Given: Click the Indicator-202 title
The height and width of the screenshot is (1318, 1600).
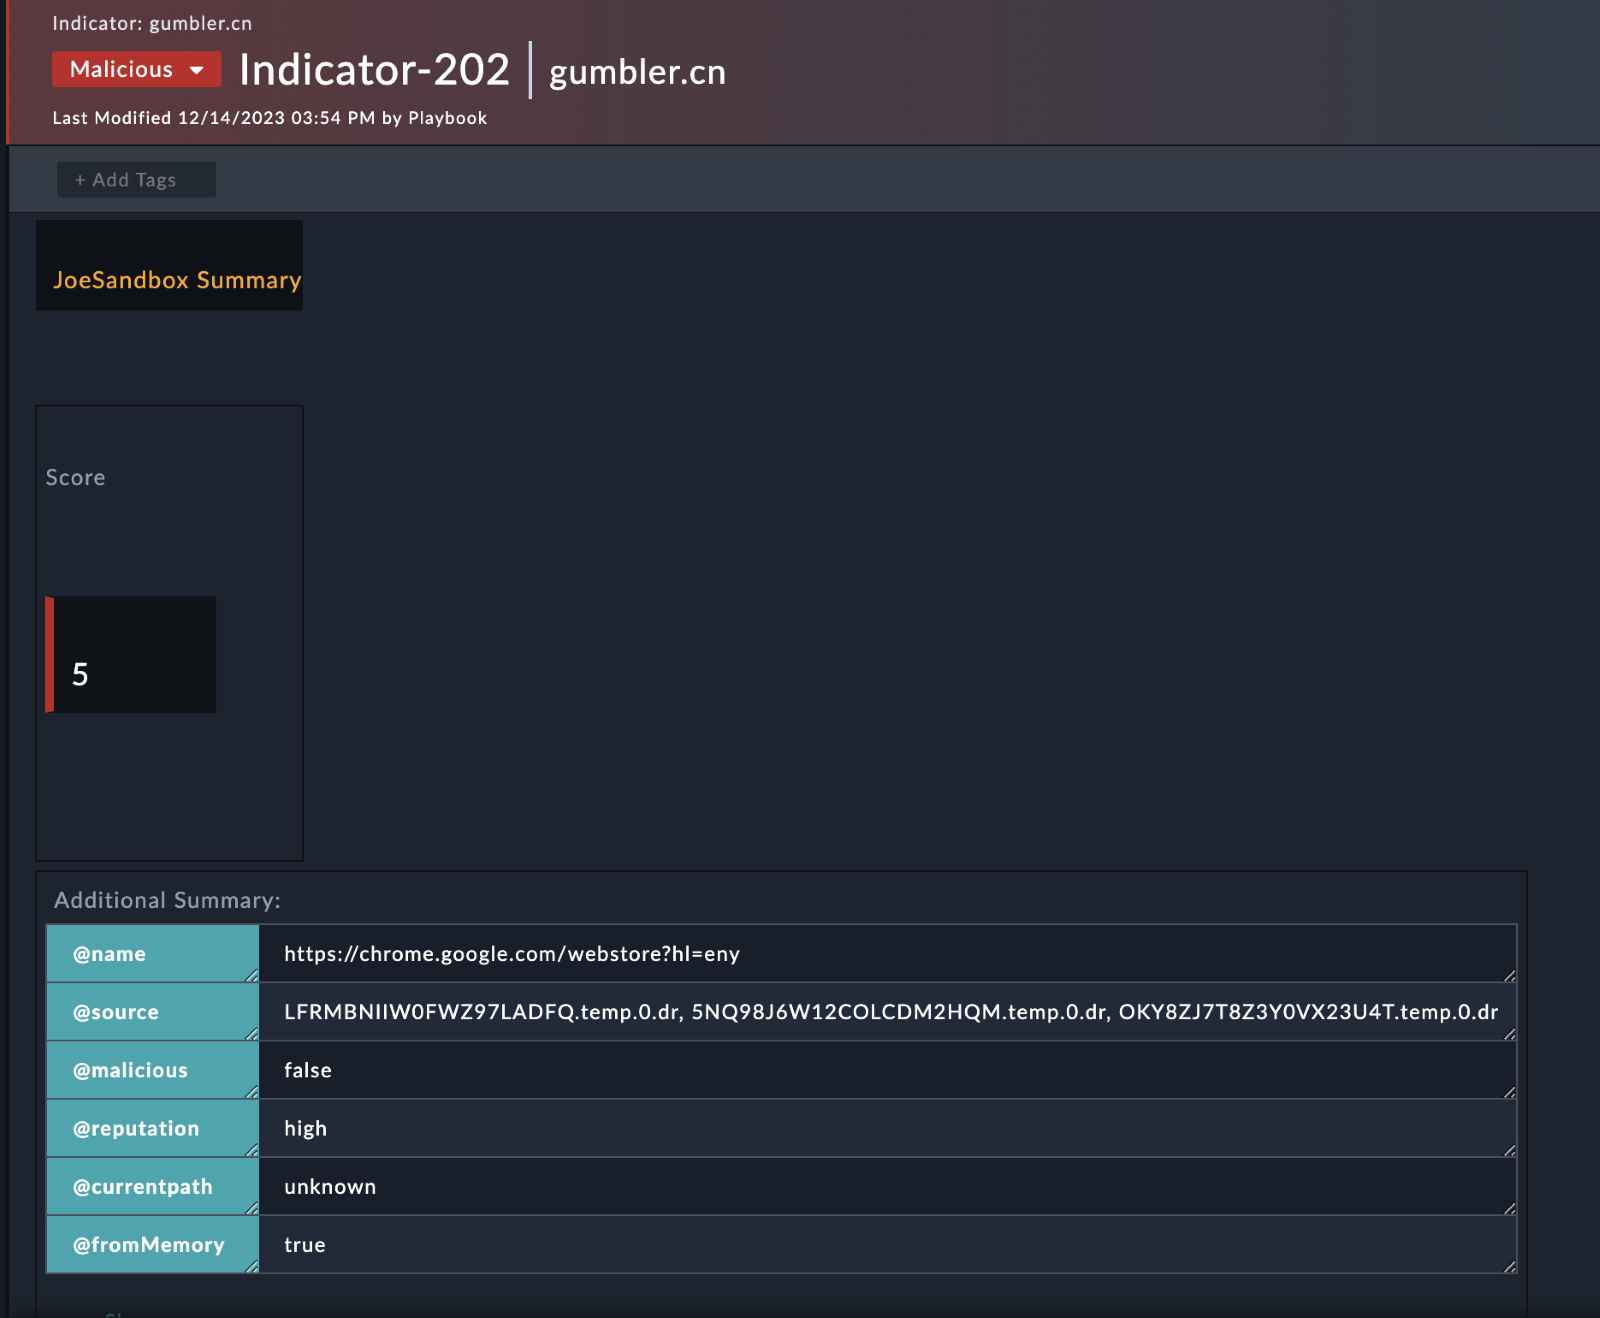Looking at the screenshot, I should point(374,70).
